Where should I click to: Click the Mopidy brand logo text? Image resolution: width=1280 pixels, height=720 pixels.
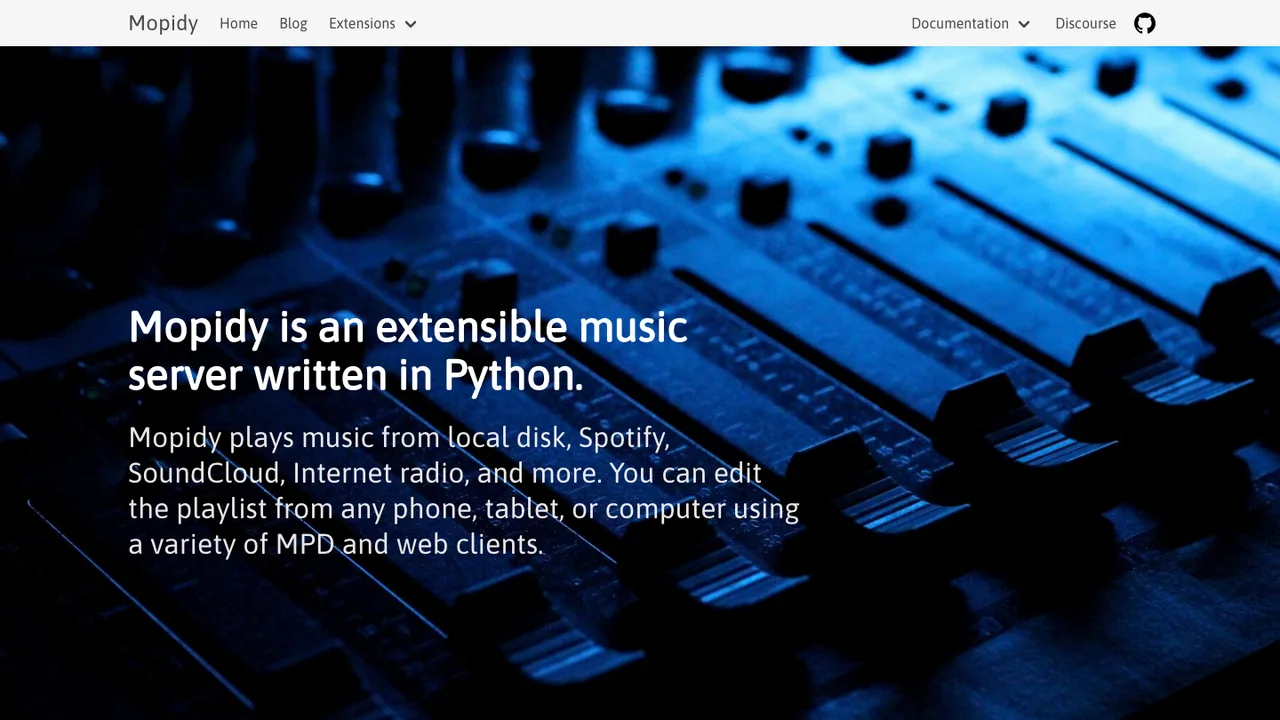click(x=163, y=23)
